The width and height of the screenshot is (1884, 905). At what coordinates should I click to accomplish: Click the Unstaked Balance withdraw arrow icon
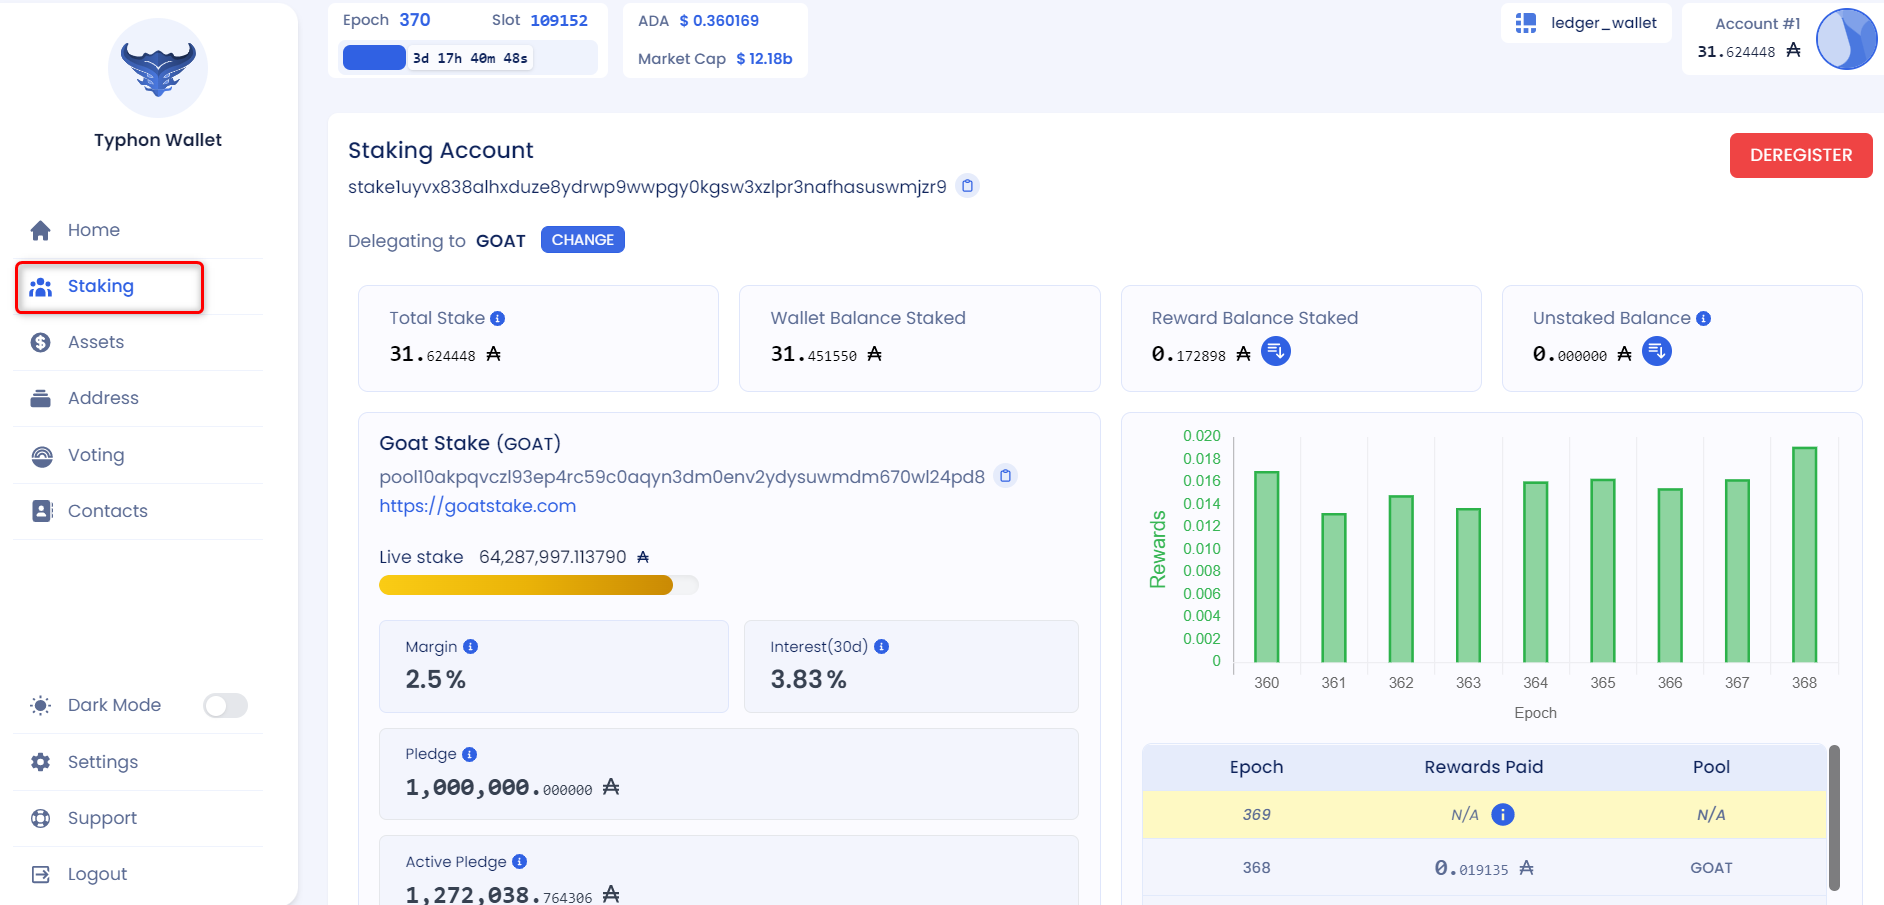tap(1657, 351)
